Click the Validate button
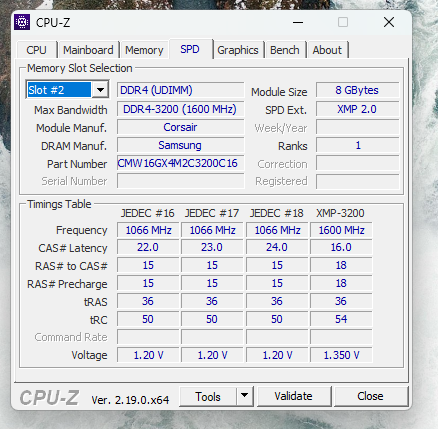 [293, 396]
